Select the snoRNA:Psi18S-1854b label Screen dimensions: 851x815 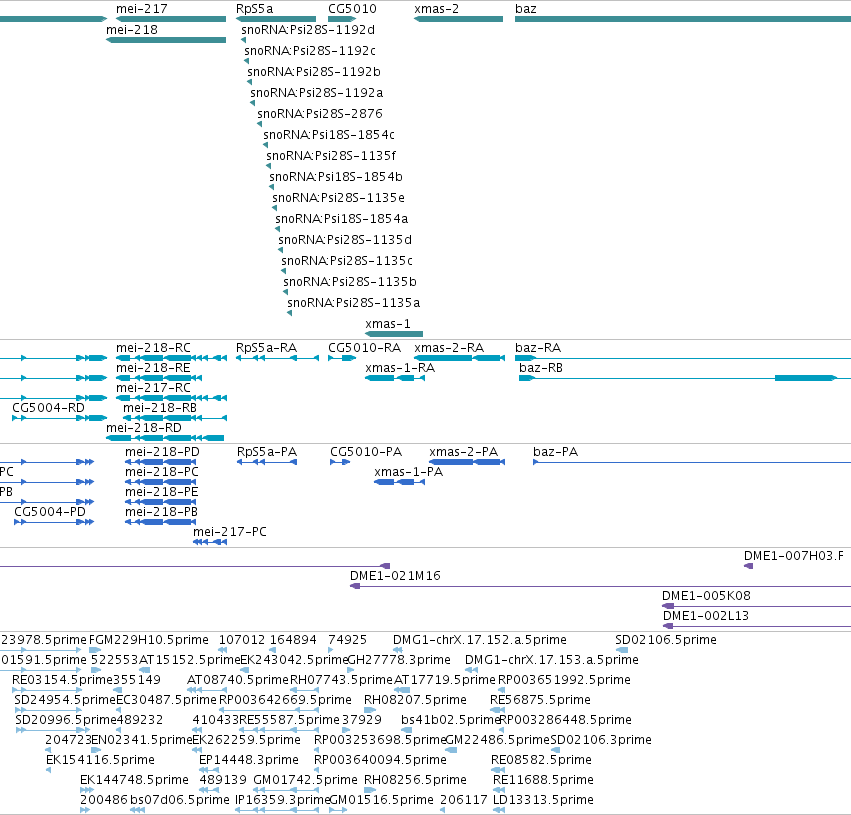(336, 177)
